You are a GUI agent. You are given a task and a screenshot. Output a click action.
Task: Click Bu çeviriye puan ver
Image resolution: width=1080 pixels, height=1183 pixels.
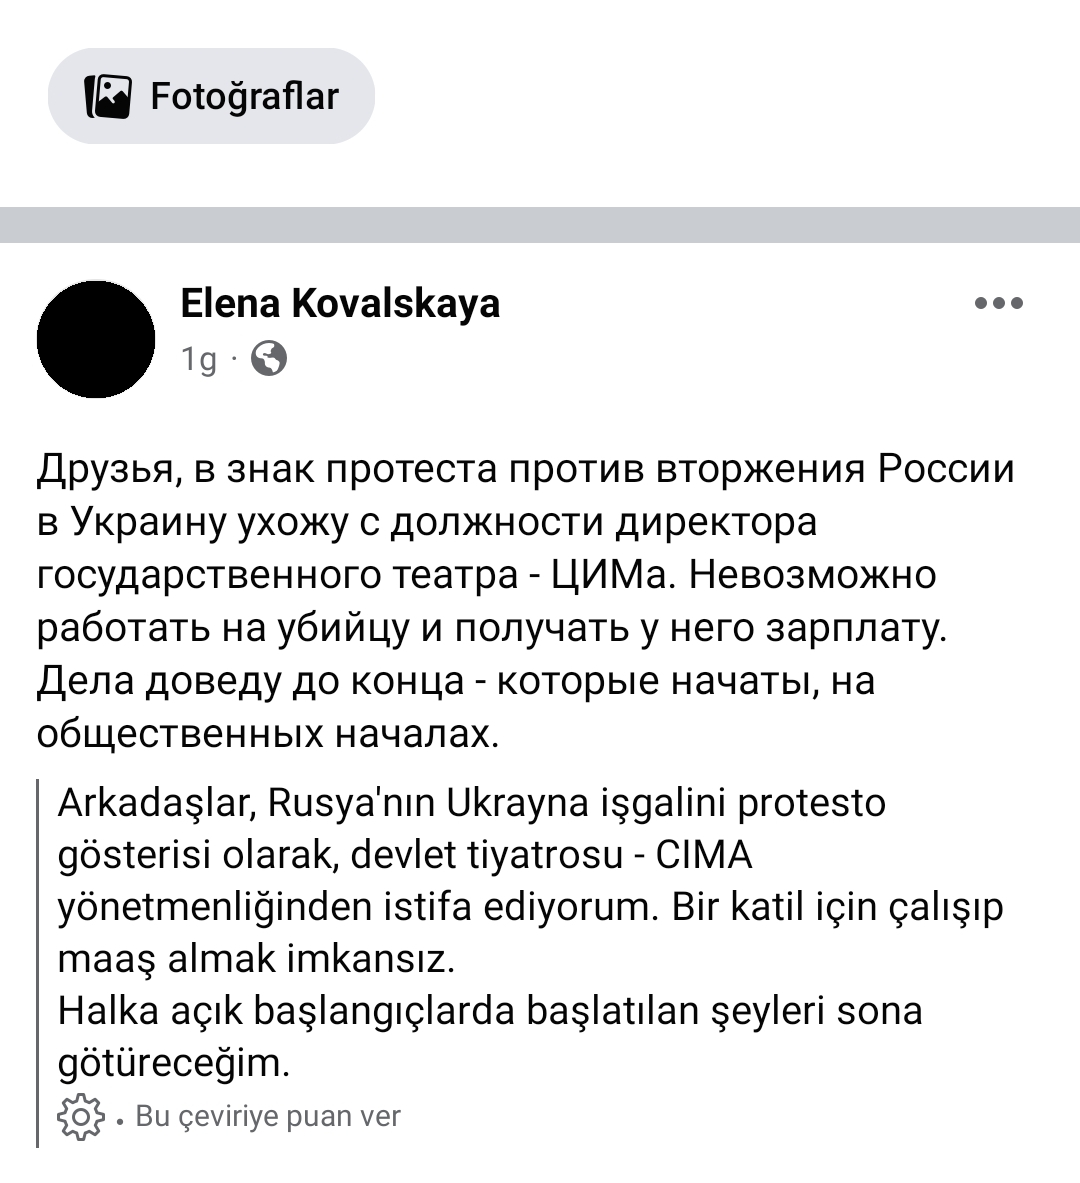pyautogui.click(x=268, y=1116)
